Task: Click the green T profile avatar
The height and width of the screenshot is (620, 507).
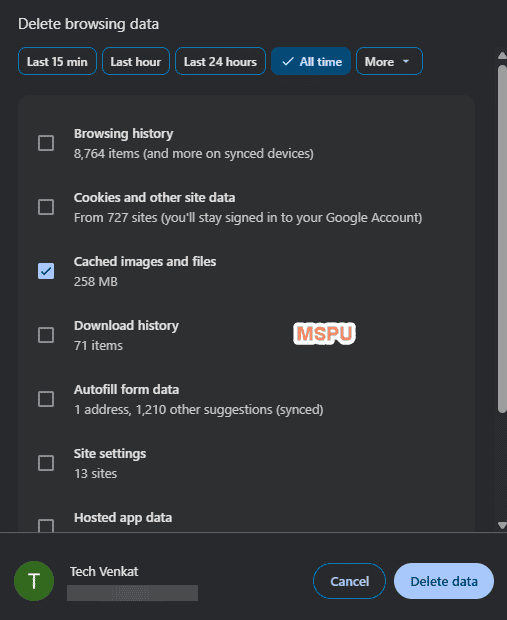Action: pyautogui.click(x=34, y=581)
